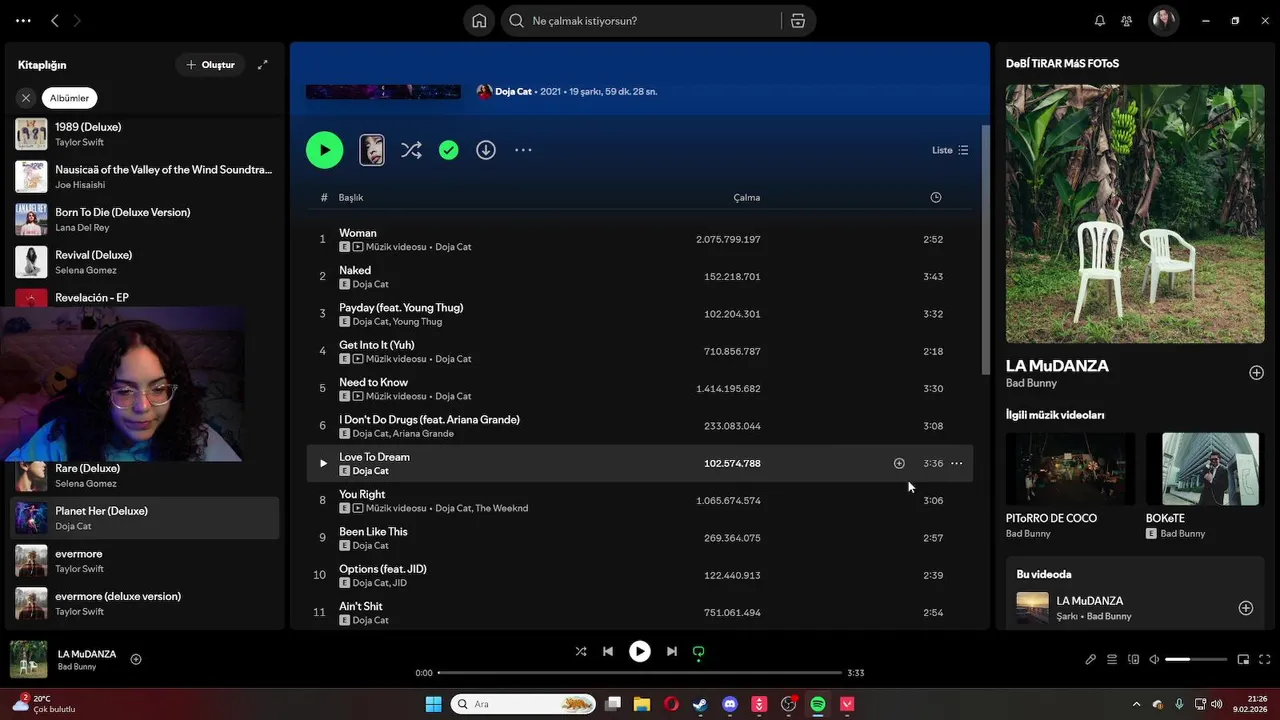Open the PIToRRO DE COCO video thumbnail
This screenshot has height=720, width=1280.
point(1070,469)
